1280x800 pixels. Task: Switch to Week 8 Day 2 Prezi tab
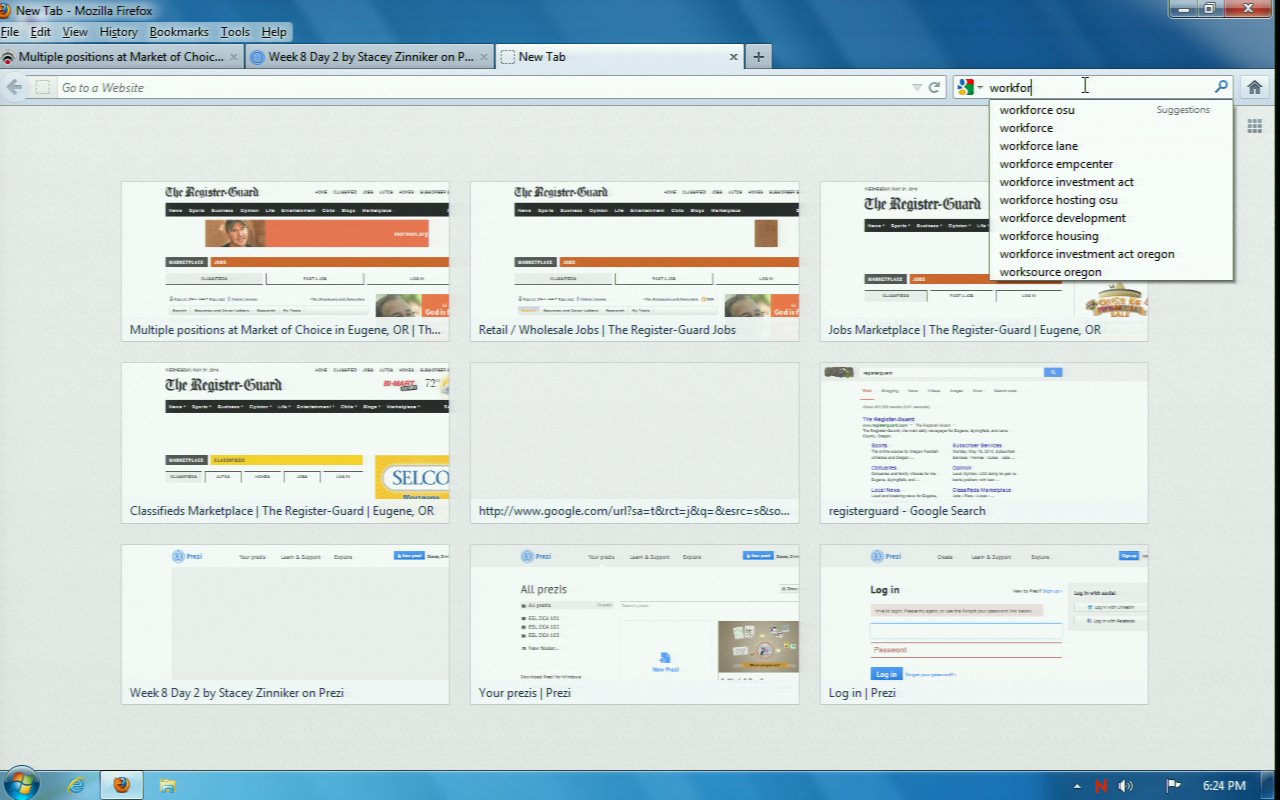pos(370,57)
